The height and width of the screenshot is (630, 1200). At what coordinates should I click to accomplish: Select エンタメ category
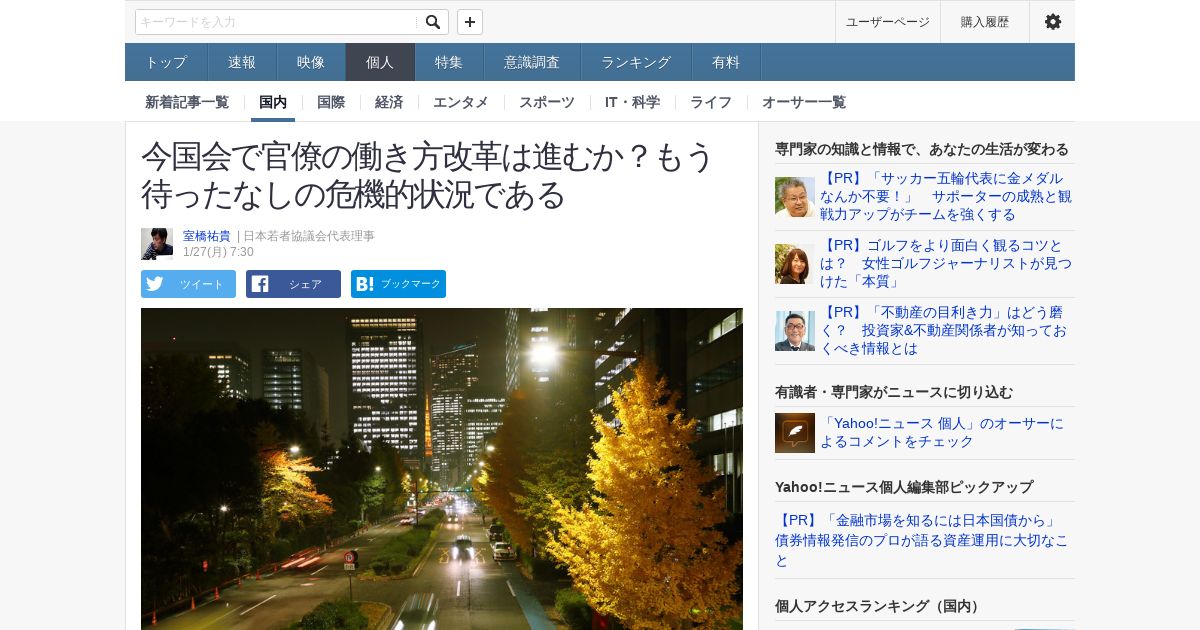coord(461,102)
